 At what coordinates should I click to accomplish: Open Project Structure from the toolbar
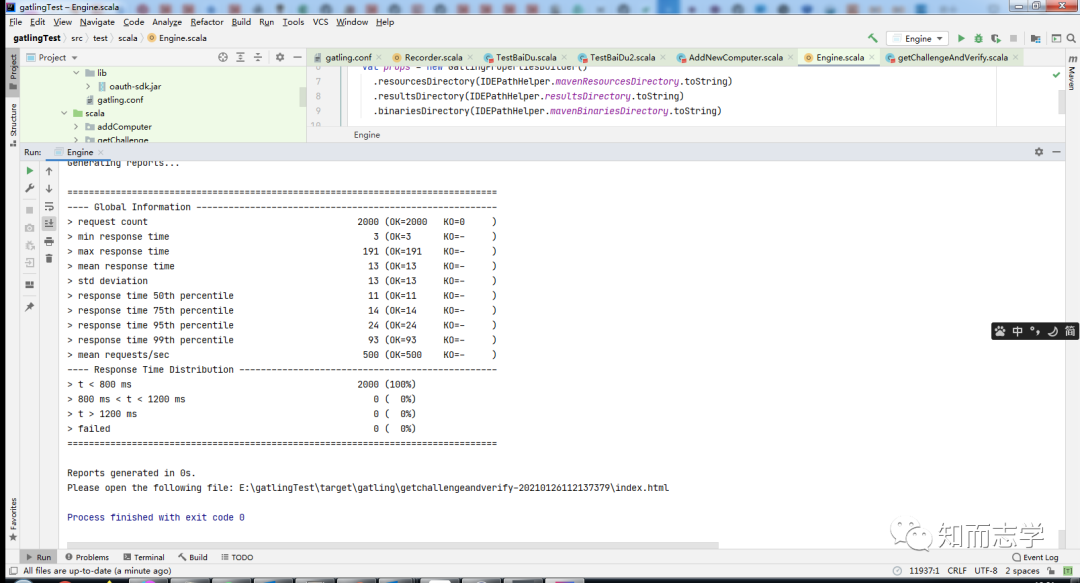tap(1035, 39)
